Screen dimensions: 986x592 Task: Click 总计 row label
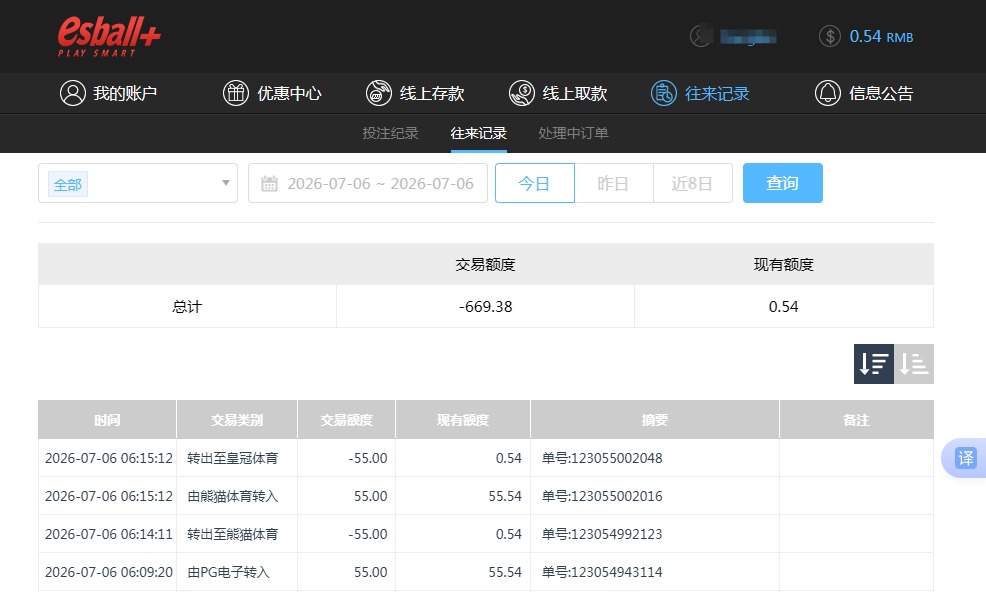tap(187, 306)
